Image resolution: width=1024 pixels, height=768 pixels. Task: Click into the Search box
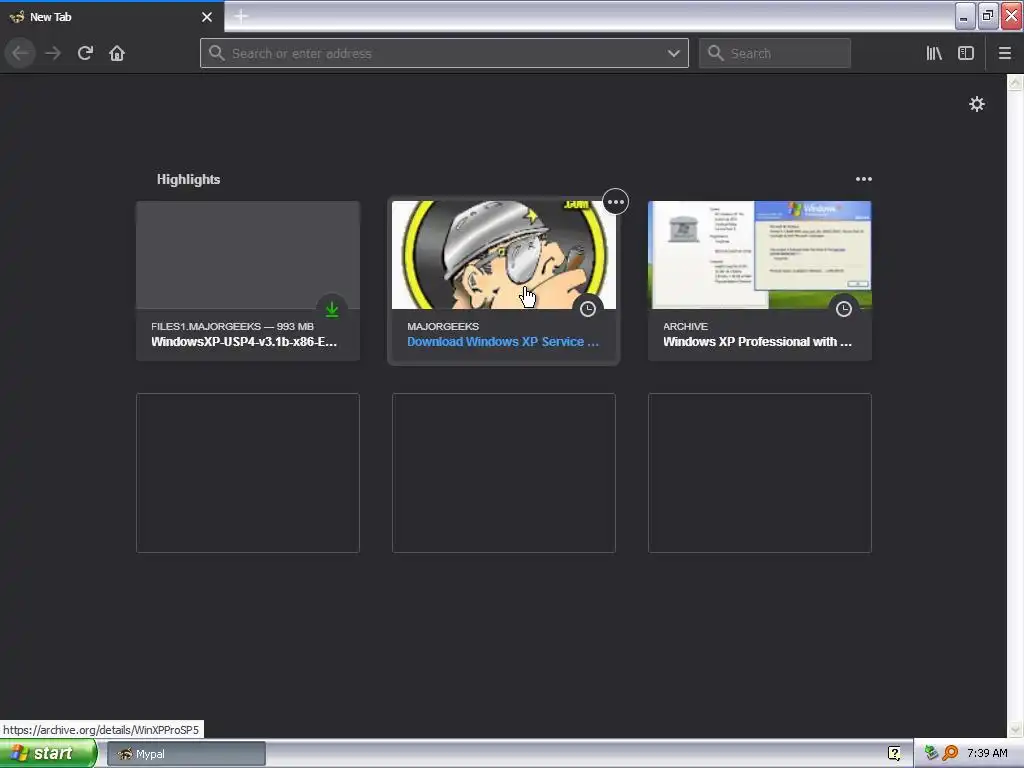775,53
